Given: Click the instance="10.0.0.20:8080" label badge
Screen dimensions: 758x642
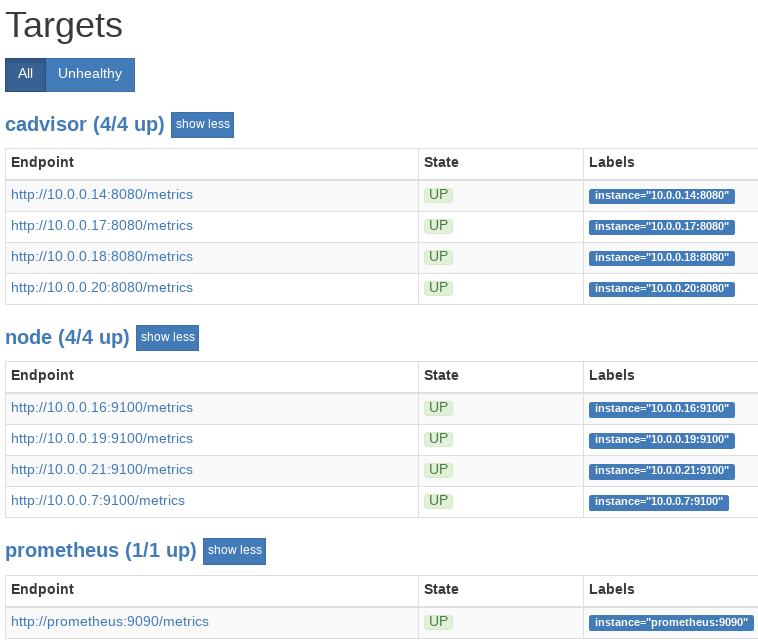Looking at the screenshot, I should (662, 289).
